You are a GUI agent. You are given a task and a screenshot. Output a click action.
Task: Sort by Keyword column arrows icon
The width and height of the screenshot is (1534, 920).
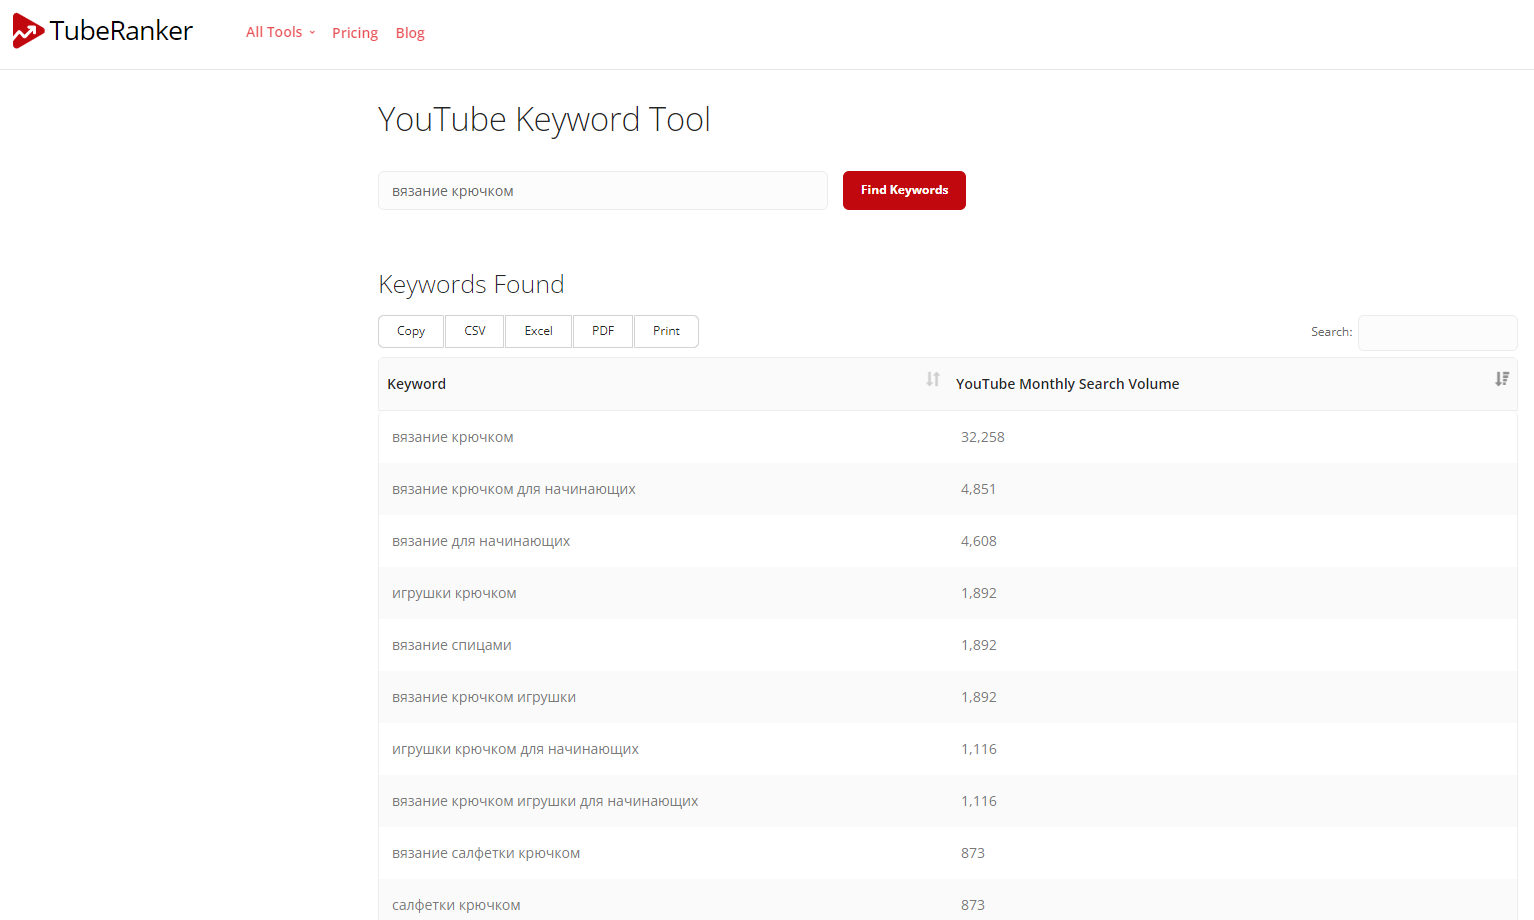tap(932, 379)
